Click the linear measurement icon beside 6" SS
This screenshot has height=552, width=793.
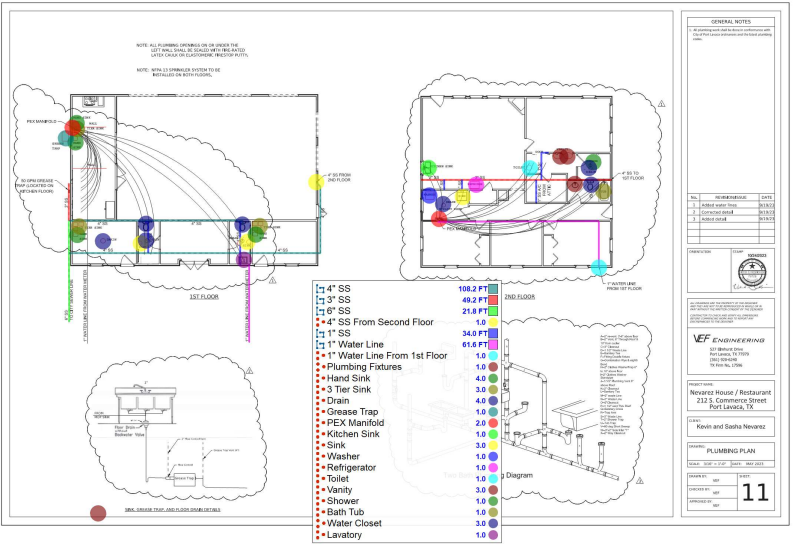320,311
